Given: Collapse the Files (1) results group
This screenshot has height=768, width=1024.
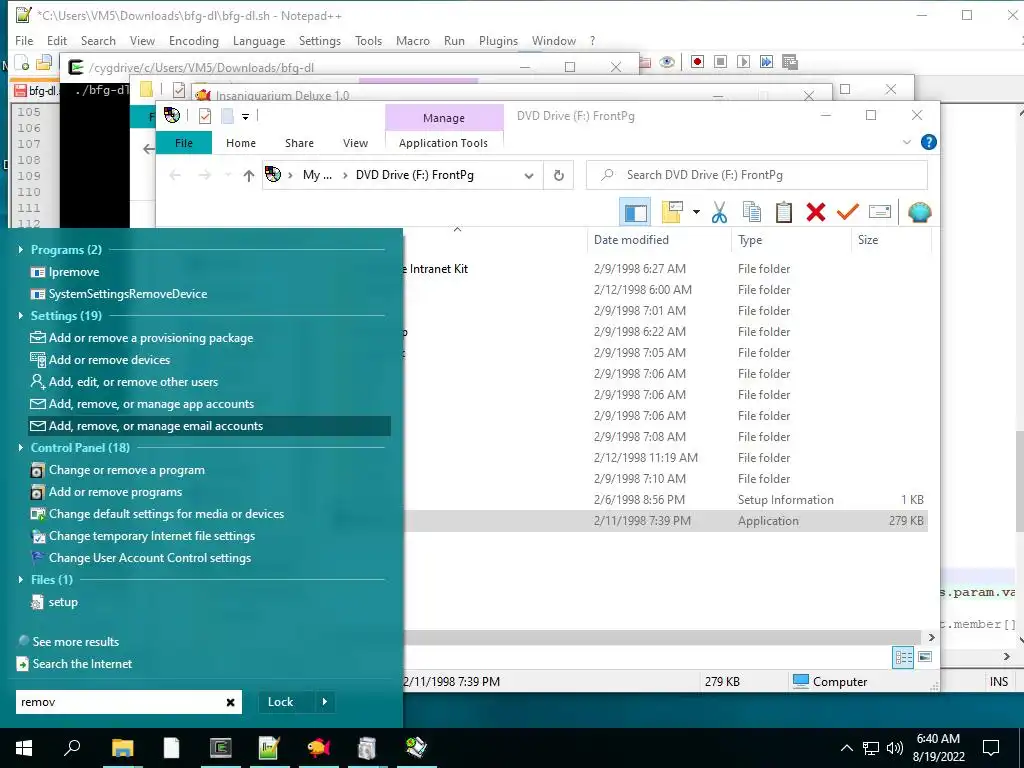Looking at the screenshot, I should coord(20,579).
